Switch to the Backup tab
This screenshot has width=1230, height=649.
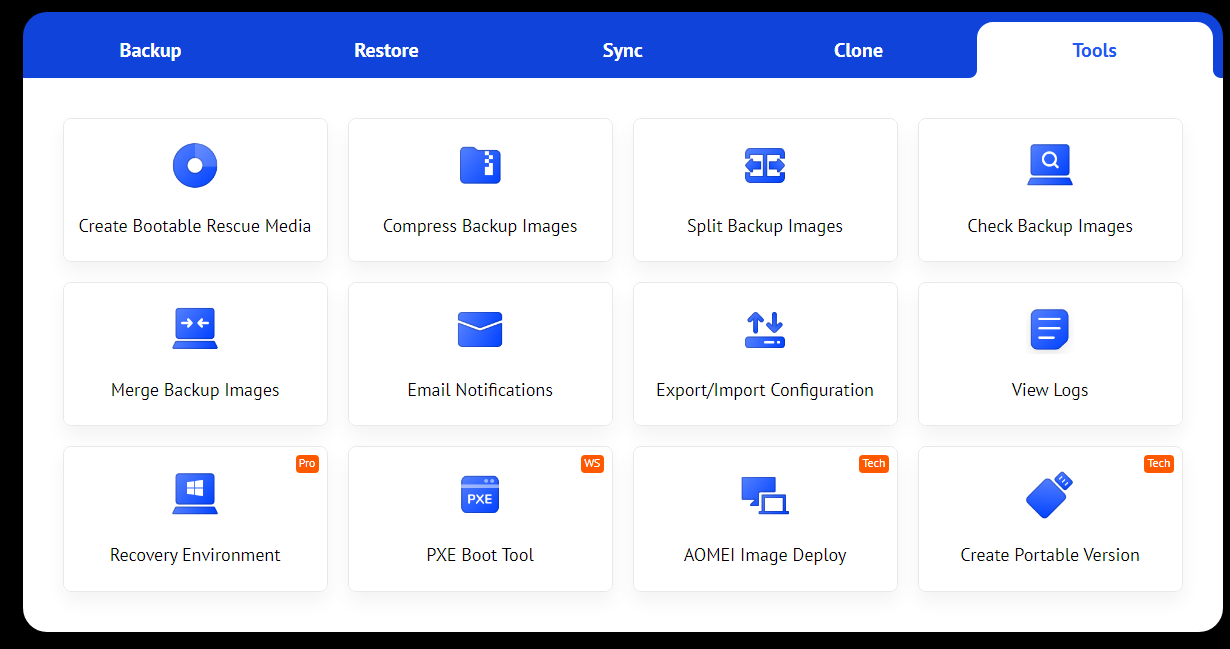tap(150, 50)
